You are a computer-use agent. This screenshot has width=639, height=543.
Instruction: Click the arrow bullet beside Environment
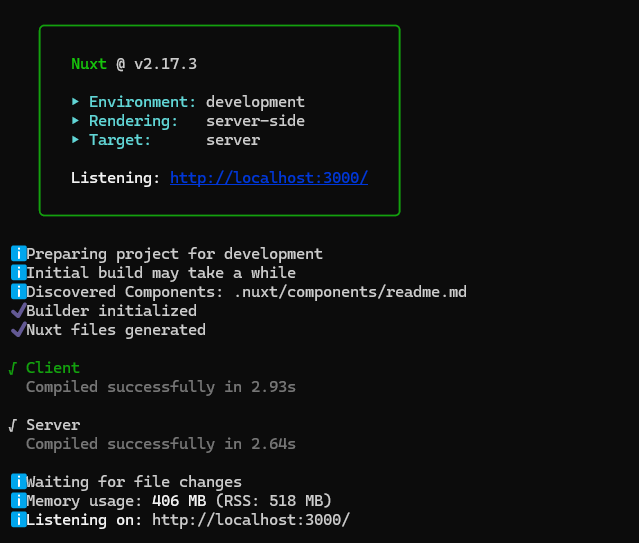76,102
